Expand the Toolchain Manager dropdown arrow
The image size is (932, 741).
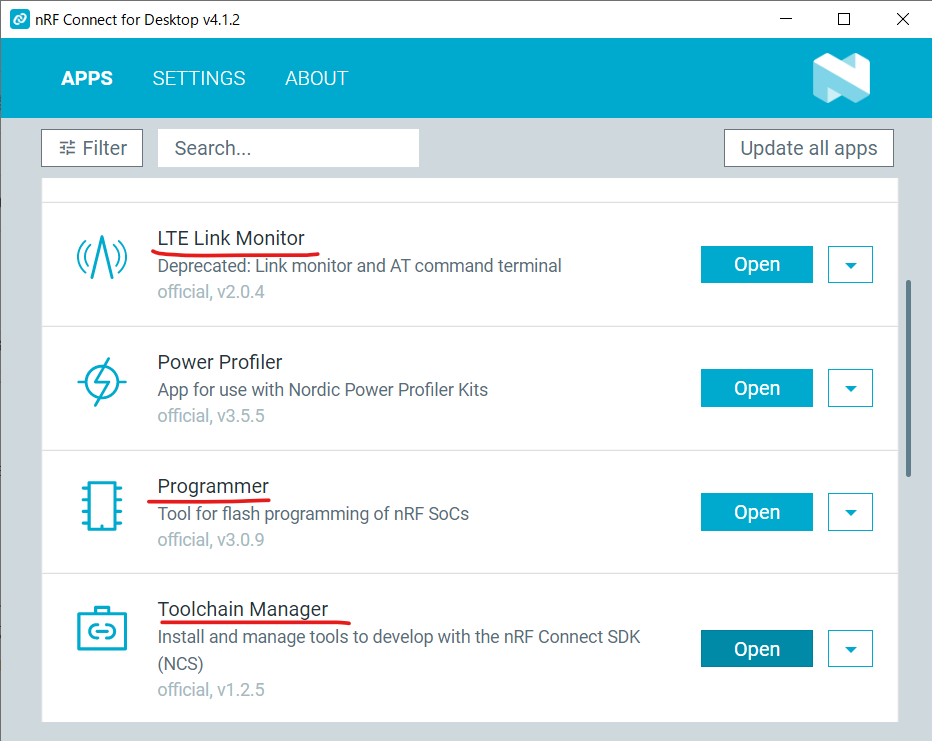tap(851, 649)
